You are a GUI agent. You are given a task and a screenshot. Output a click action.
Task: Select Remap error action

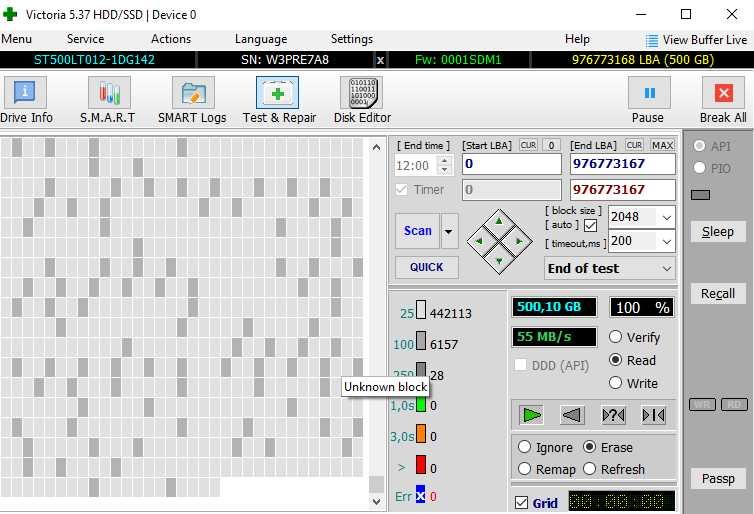pos(524,468)
